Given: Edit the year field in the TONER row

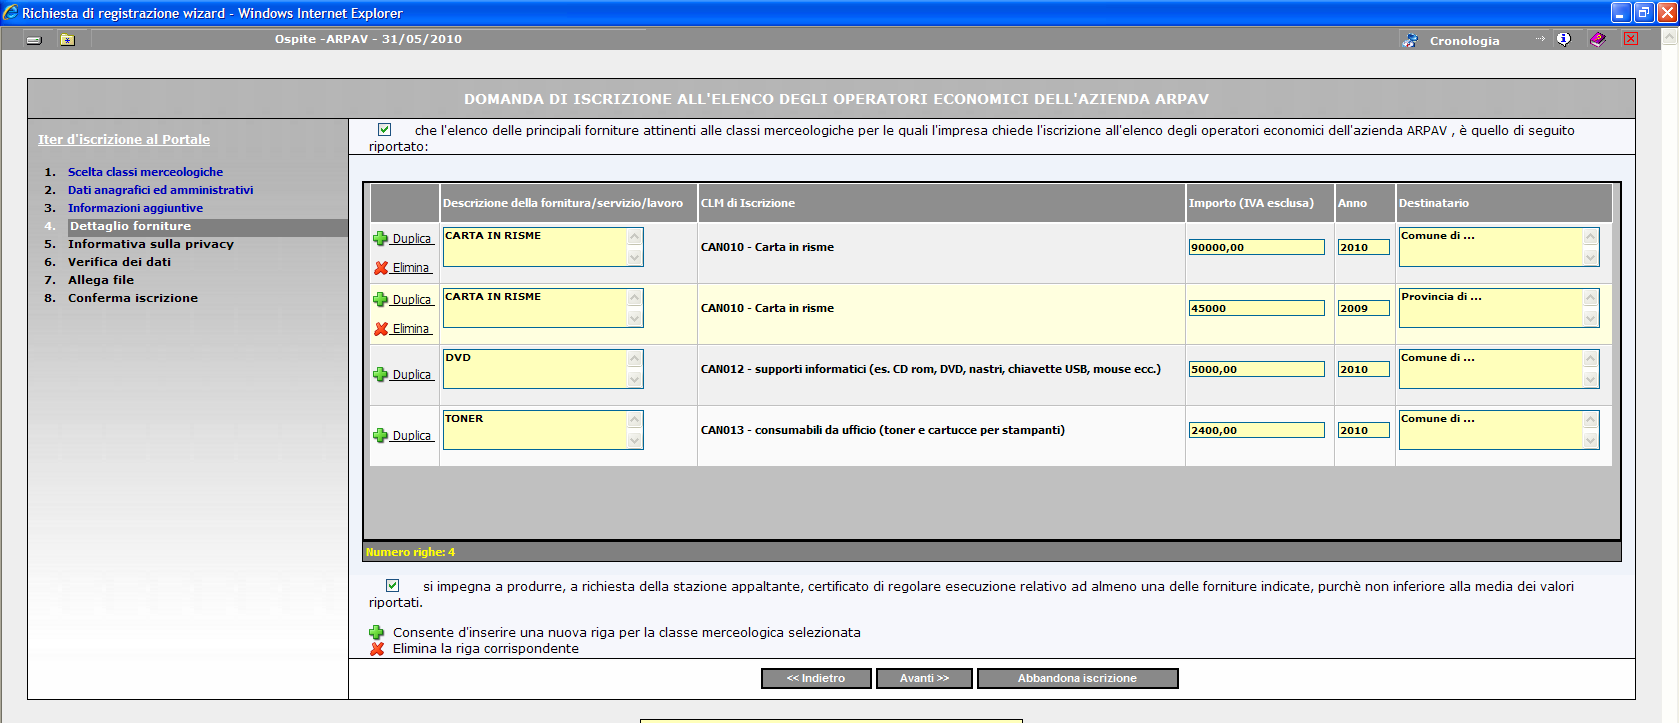Looking at the screenshot, I should 1364,430.
